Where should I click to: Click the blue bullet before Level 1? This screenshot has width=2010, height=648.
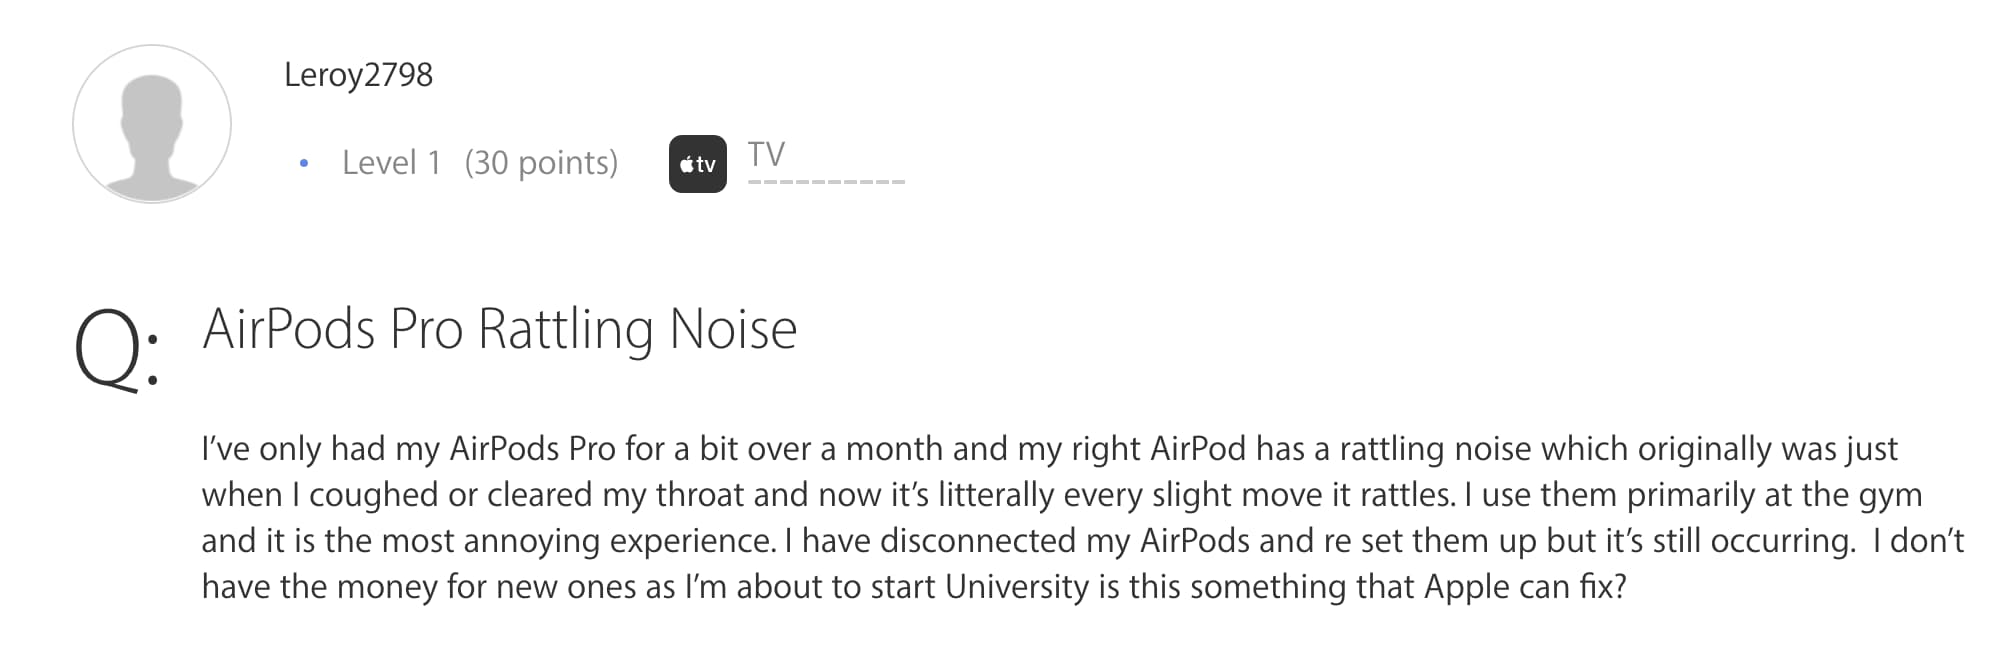point(304,163)
